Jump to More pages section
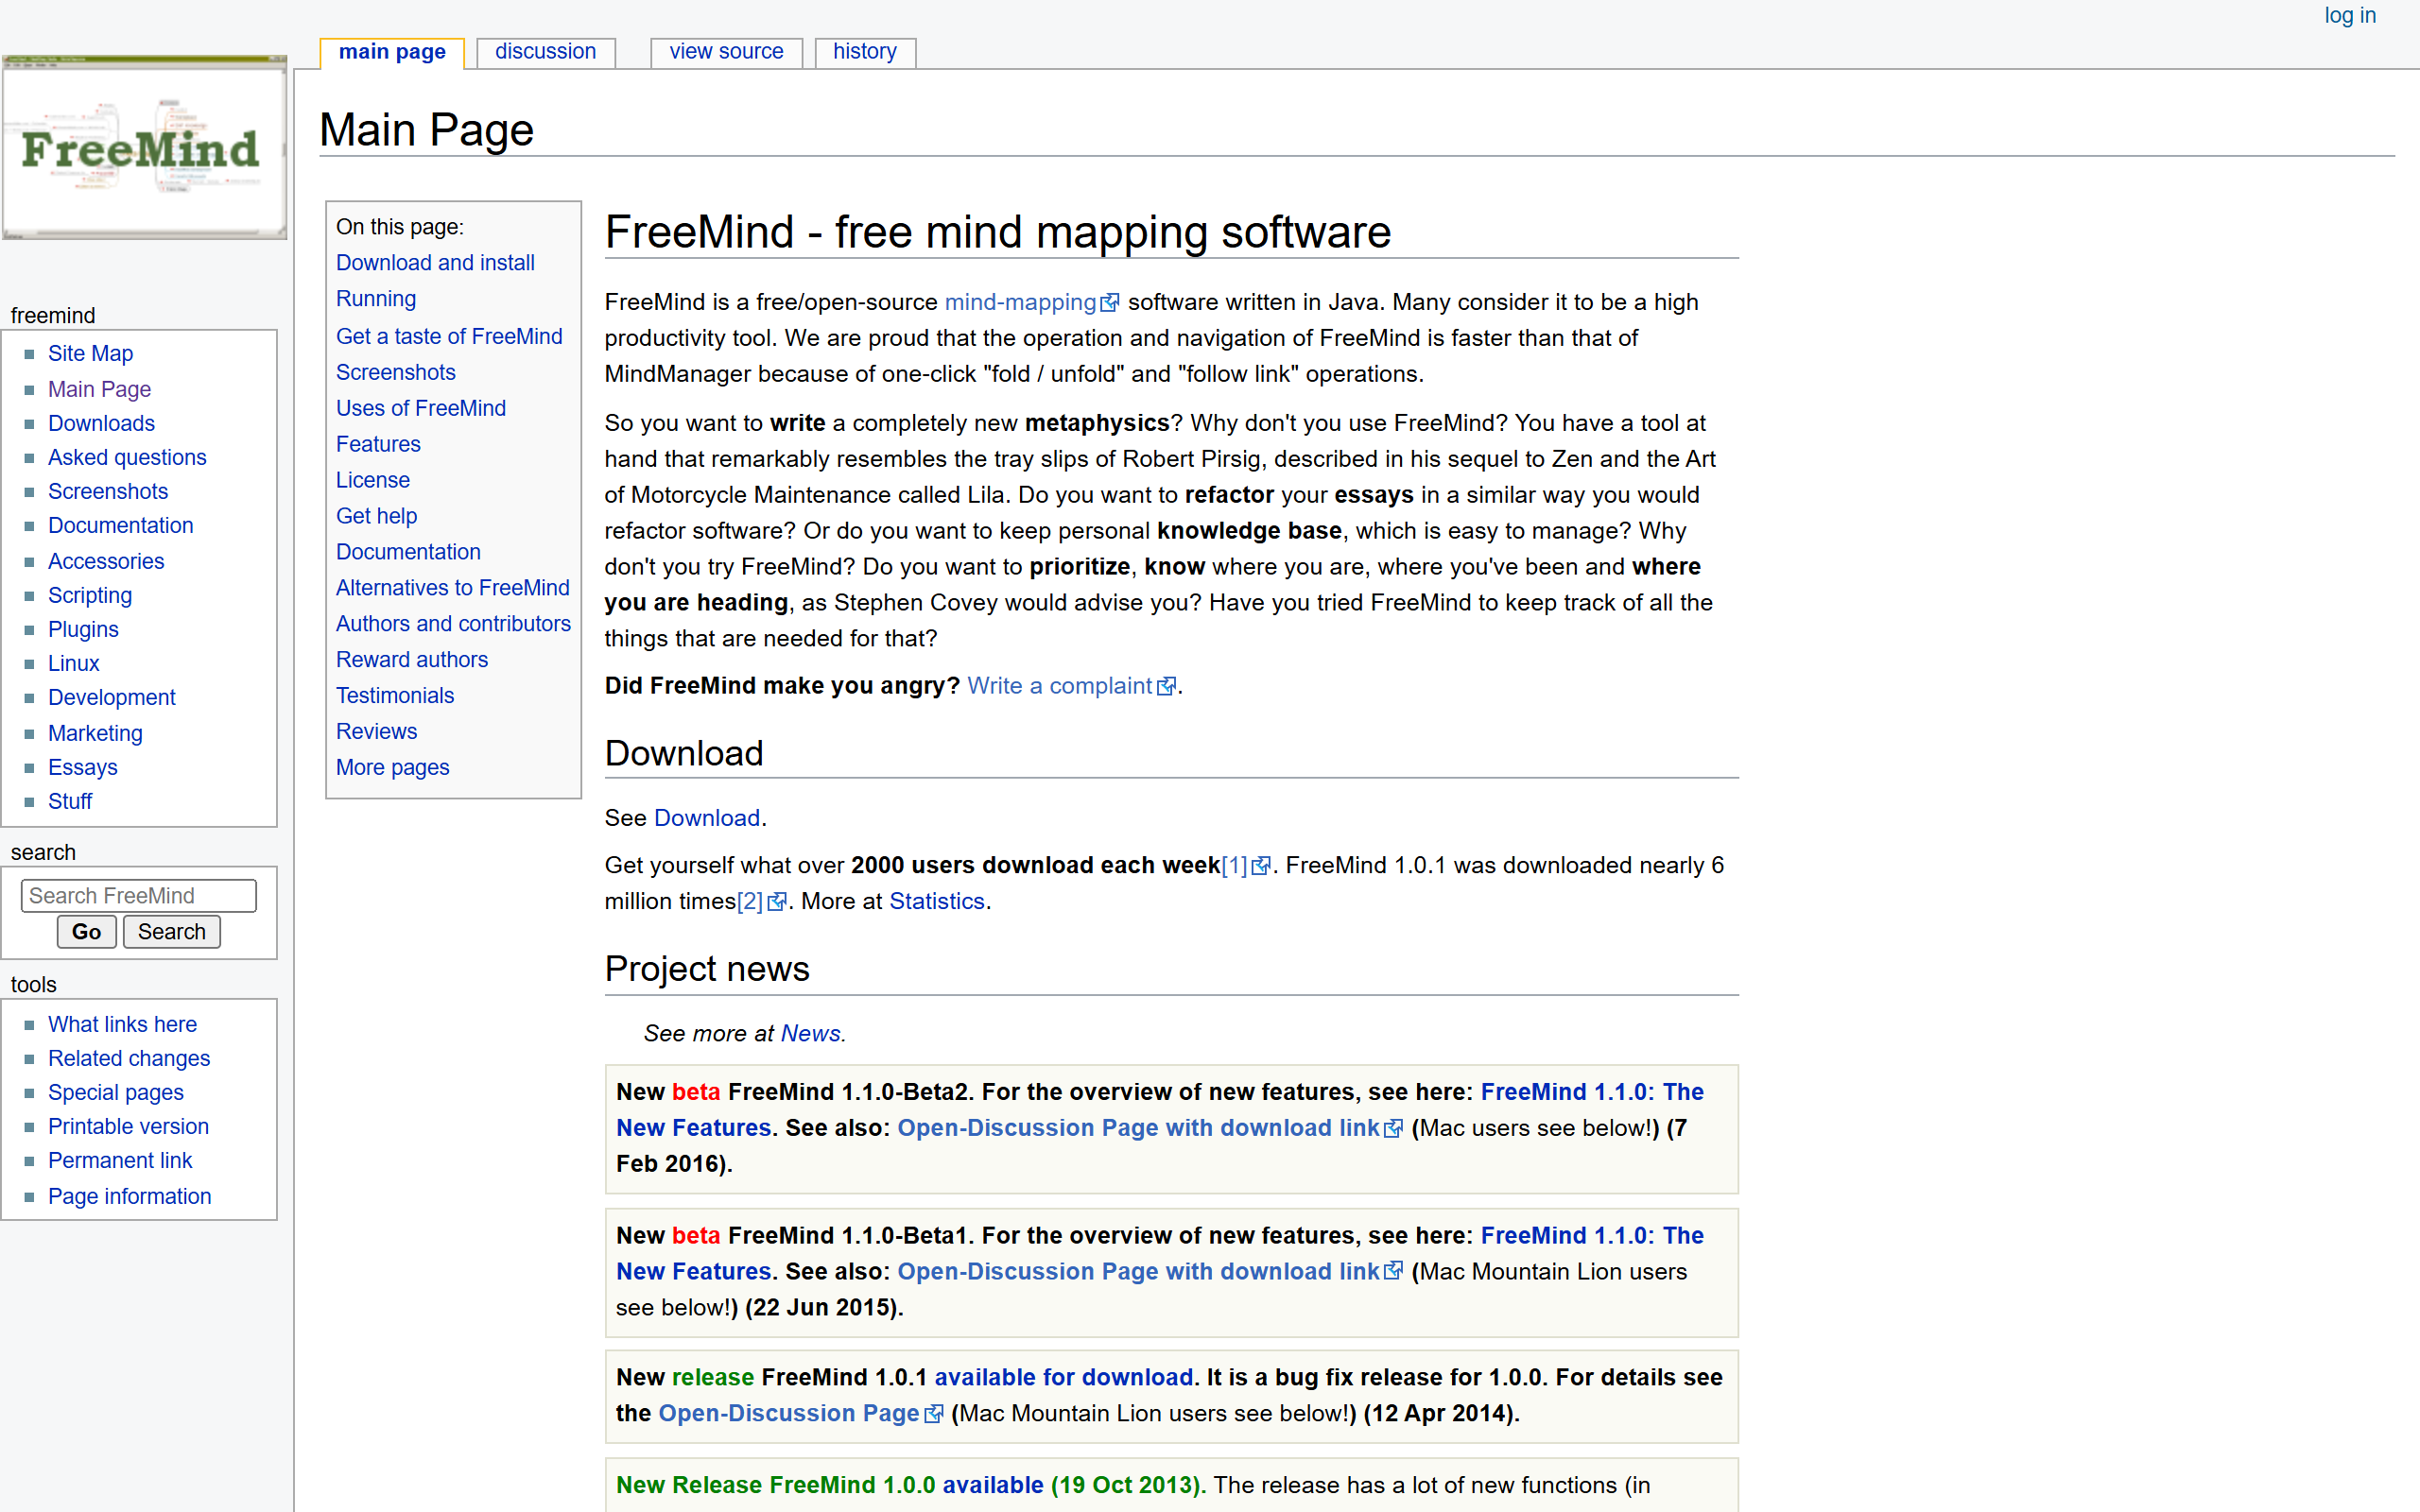 click(x=392, y=768)
